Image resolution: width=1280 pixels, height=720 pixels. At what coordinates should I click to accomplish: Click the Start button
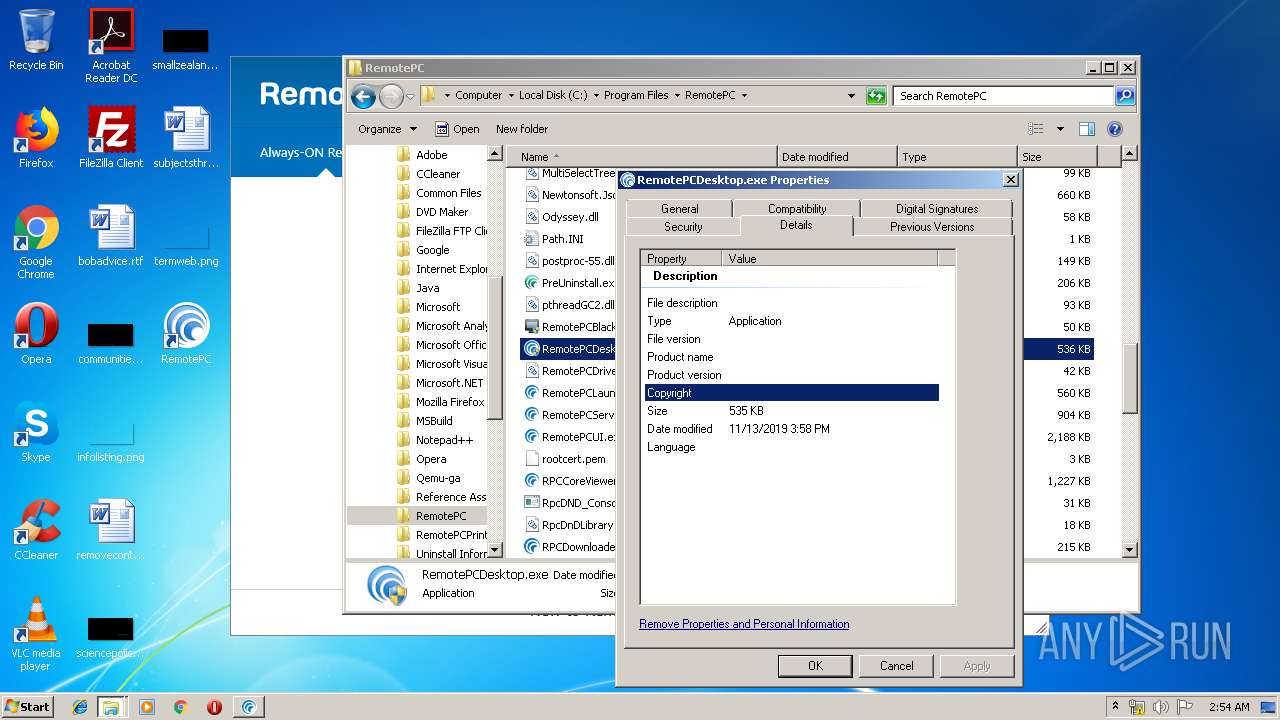(28, 707)
